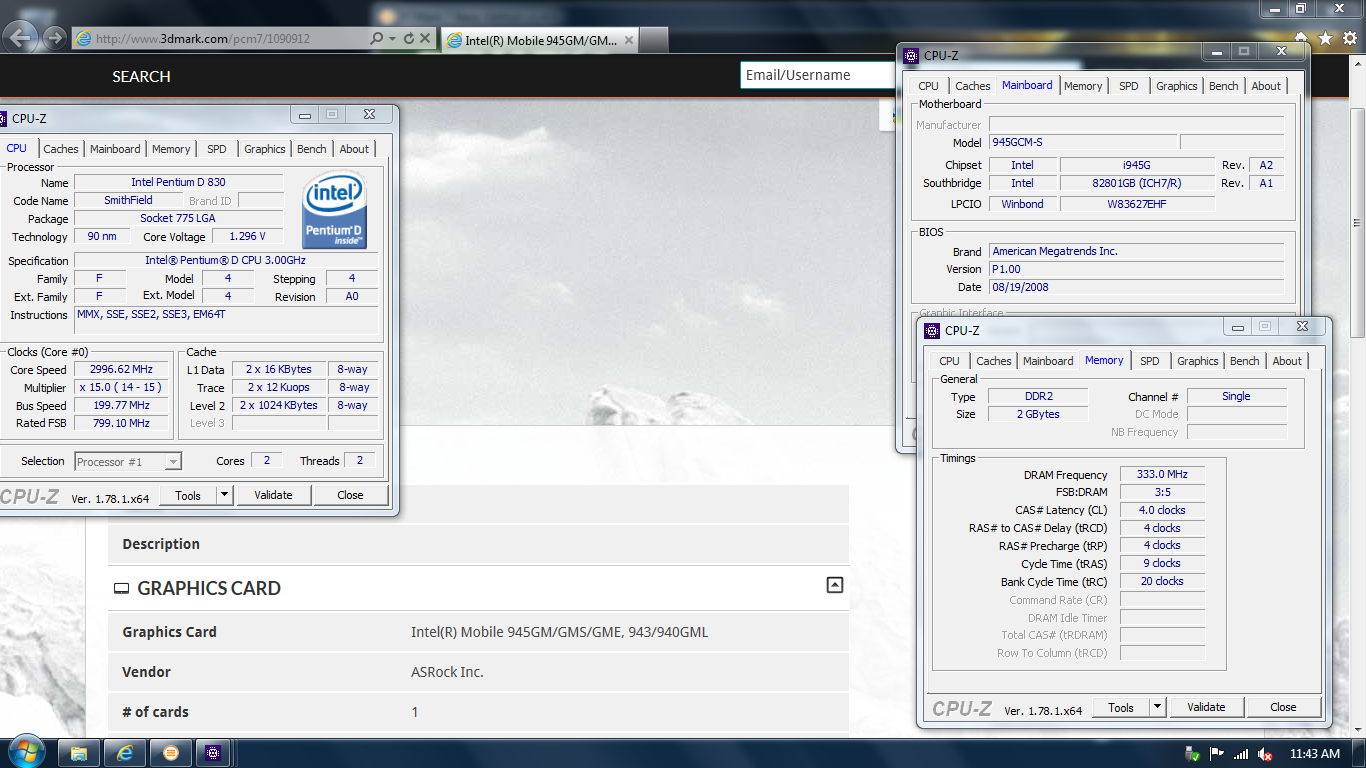Open Internet Explorer from the taskbar
Image resolution: width=1366 pixels, height=768 pixels.
(x=125, y=753)
